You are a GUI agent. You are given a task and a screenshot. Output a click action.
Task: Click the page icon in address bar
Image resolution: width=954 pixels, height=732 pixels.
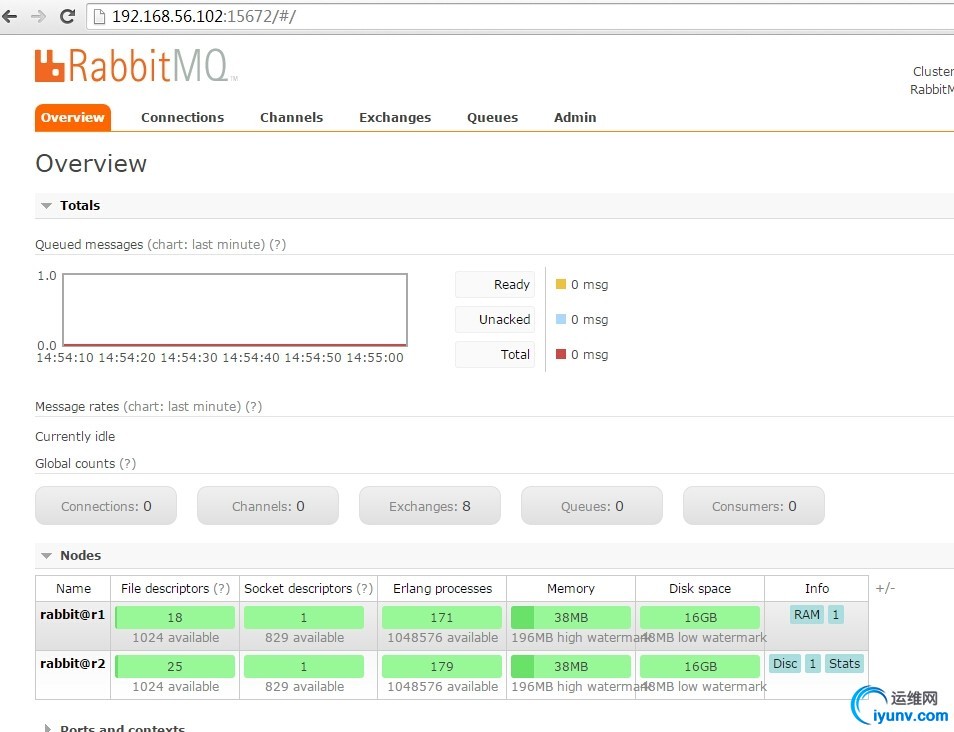click(x=99, y=16)
